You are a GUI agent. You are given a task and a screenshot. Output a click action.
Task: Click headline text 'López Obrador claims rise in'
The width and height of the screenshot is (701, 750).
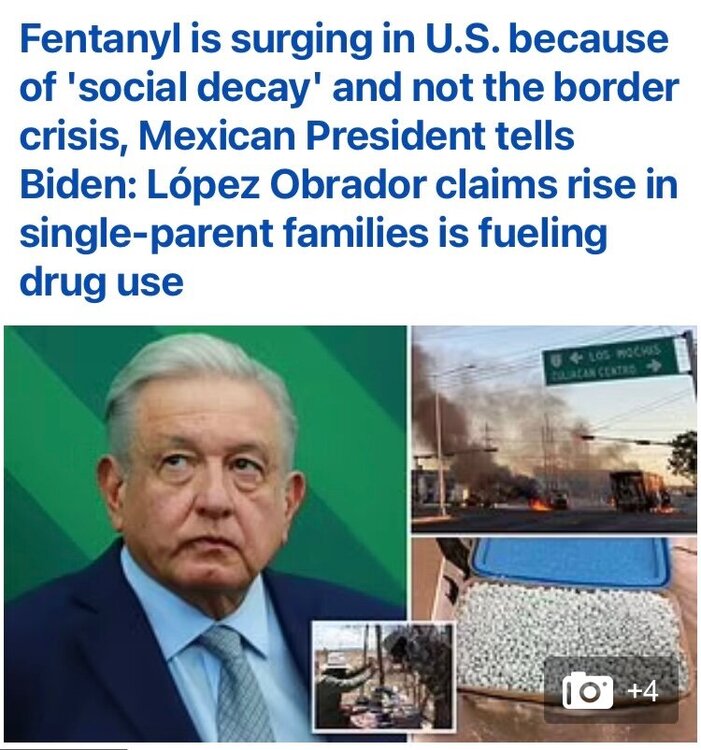coord(412,185)
